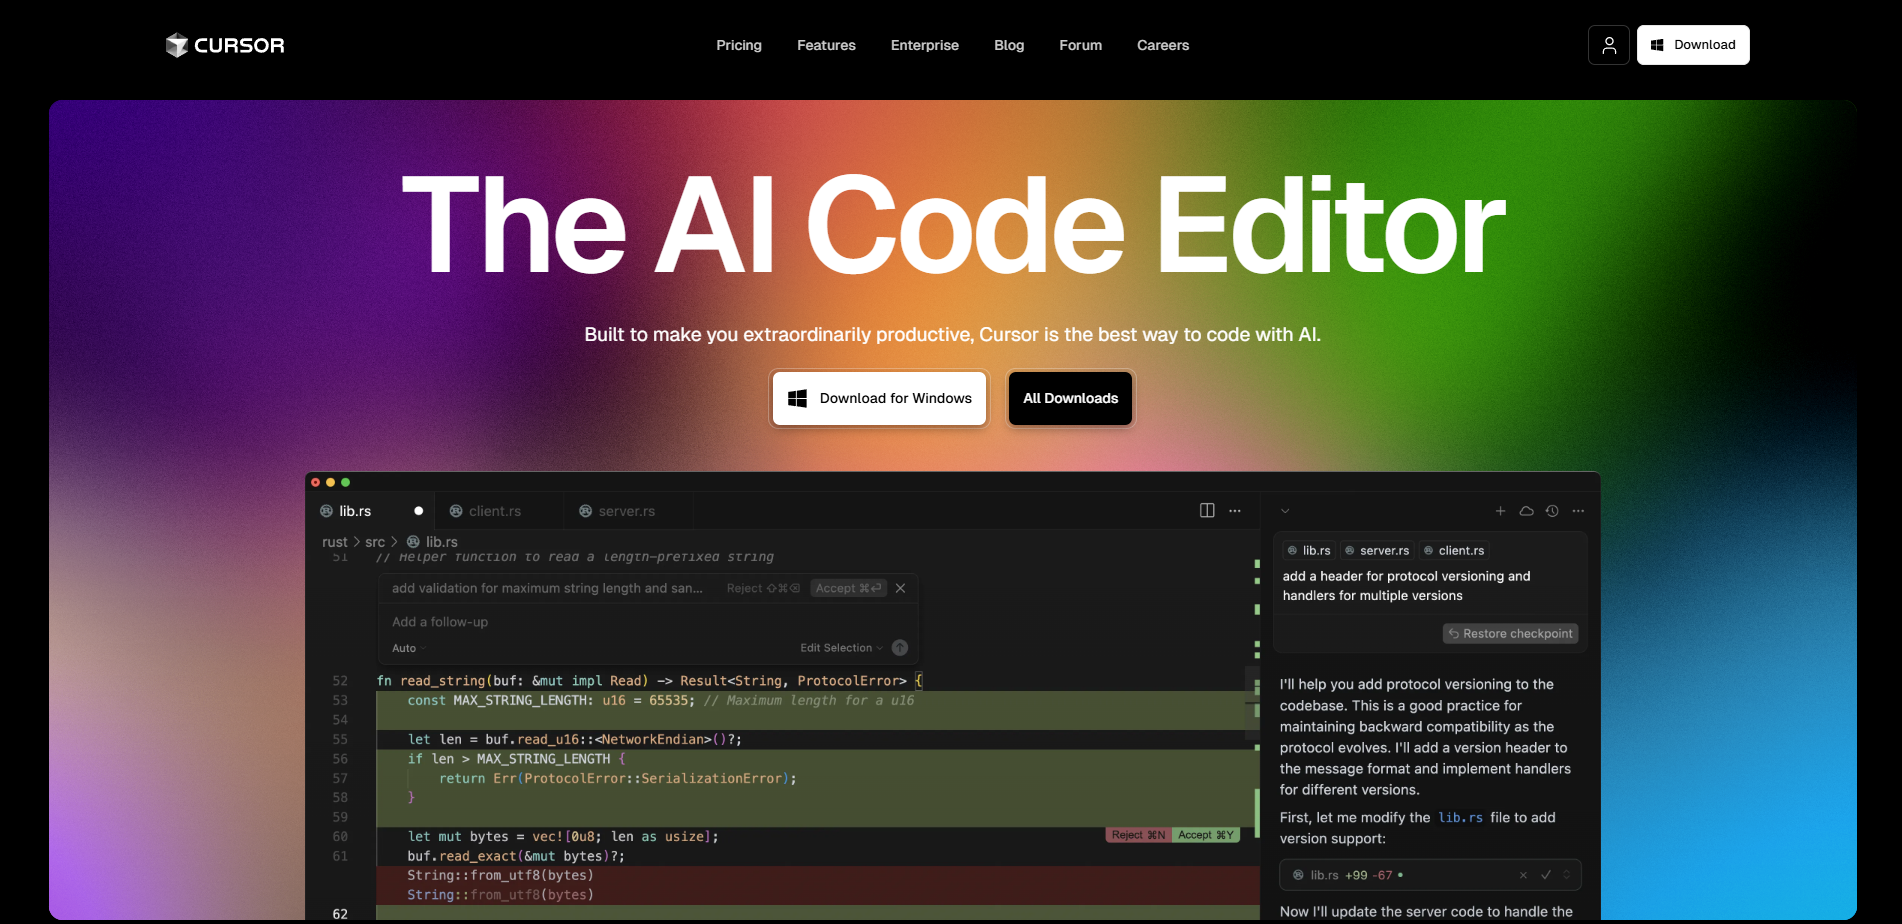
Task: Click the Cursor cube logo
Action: (x=177, y=45)
